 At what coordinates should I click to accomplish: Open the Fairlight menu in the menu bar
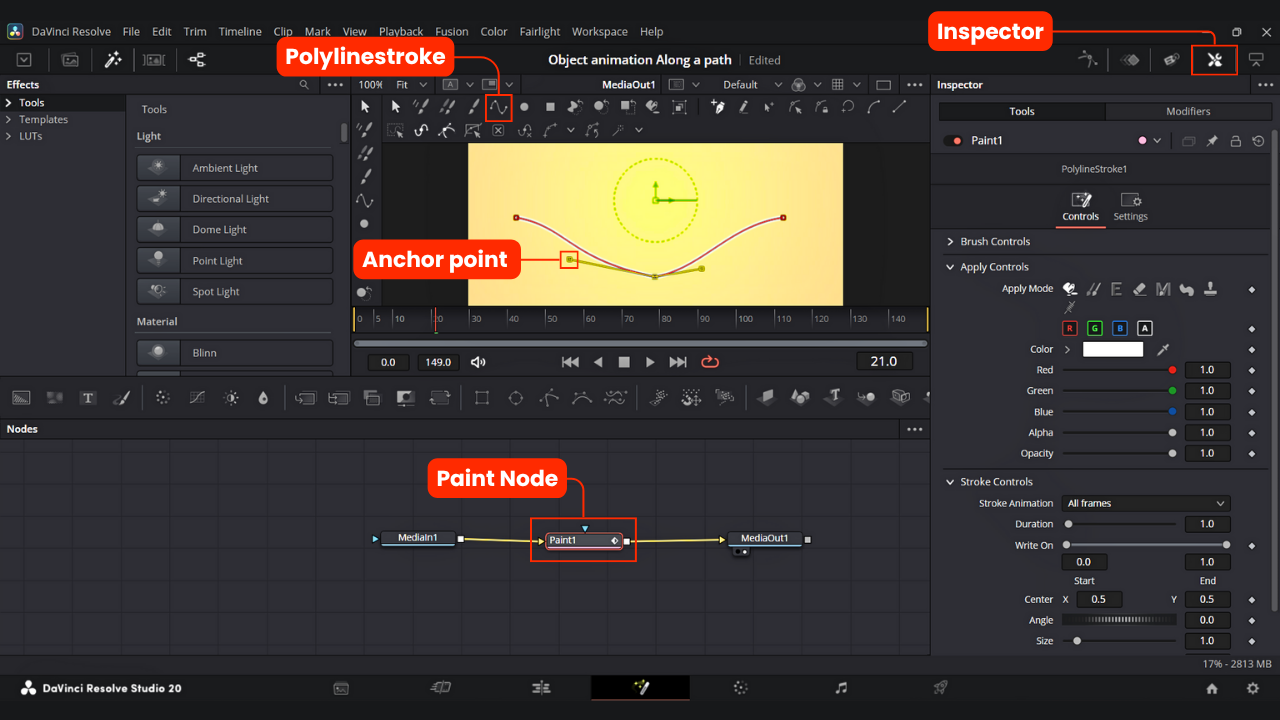539,31
